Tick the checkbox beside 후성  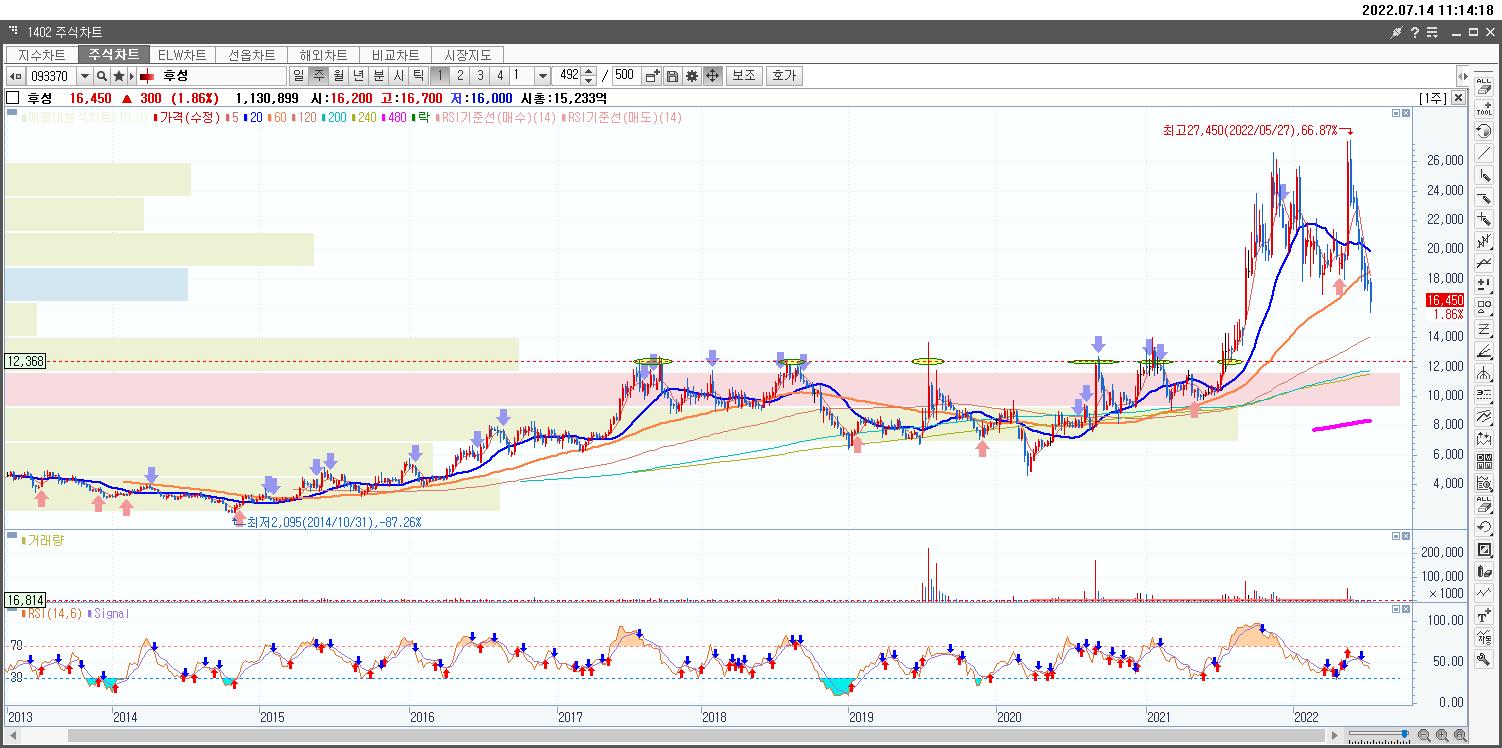point(12,98)
